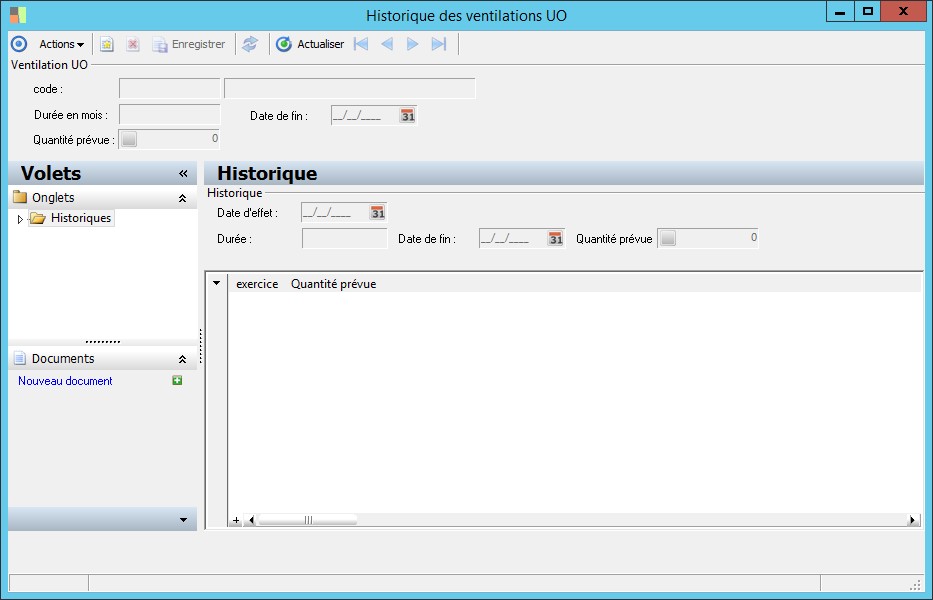Open calendar for top Date de fin
The width and height of the screenshot is (933, 600).
pos(408,115)
